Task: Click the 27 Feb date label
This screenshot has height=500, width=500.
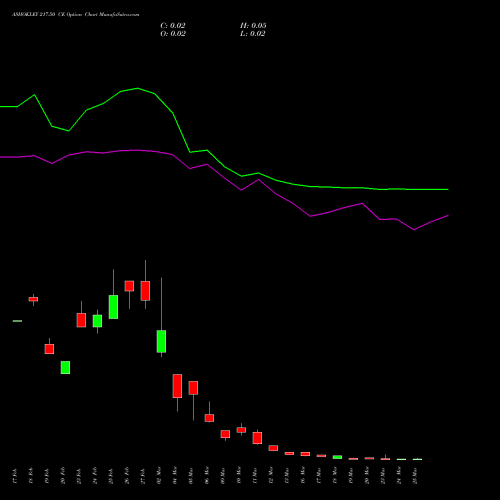Action: pyautogui.click(x=143, y=476)
